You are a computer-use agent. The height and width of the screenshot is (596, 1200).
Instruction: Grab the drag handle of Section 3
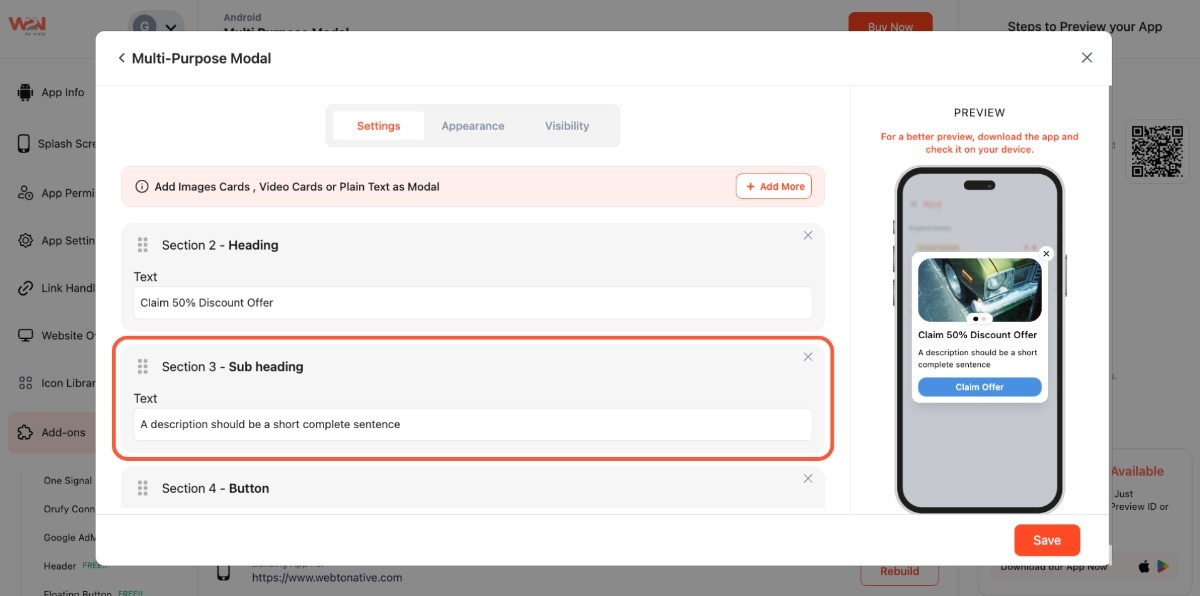pyautogui.click(x=143, y=367)
